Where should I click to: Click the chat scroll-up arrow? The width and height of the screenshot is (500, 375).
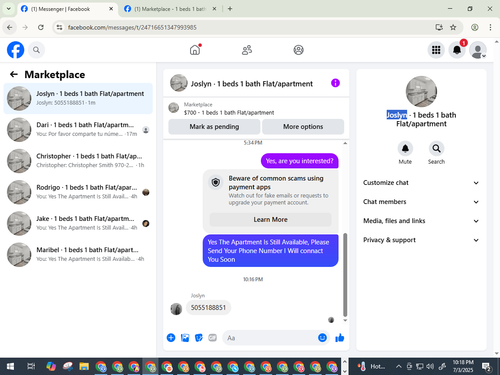[x=345, y=143]
